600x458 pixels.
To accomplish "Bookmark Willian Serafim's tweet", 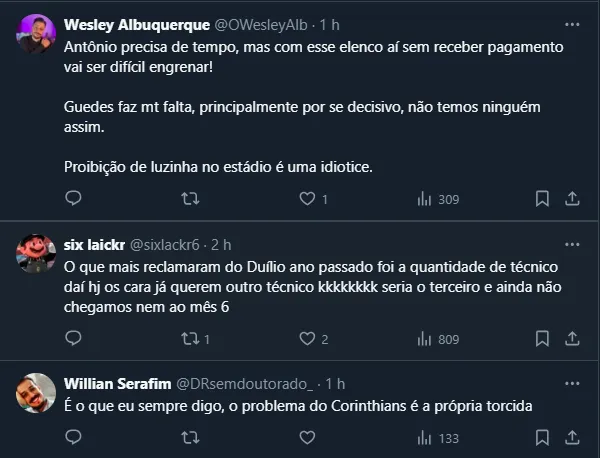I will tap(542, 438).
